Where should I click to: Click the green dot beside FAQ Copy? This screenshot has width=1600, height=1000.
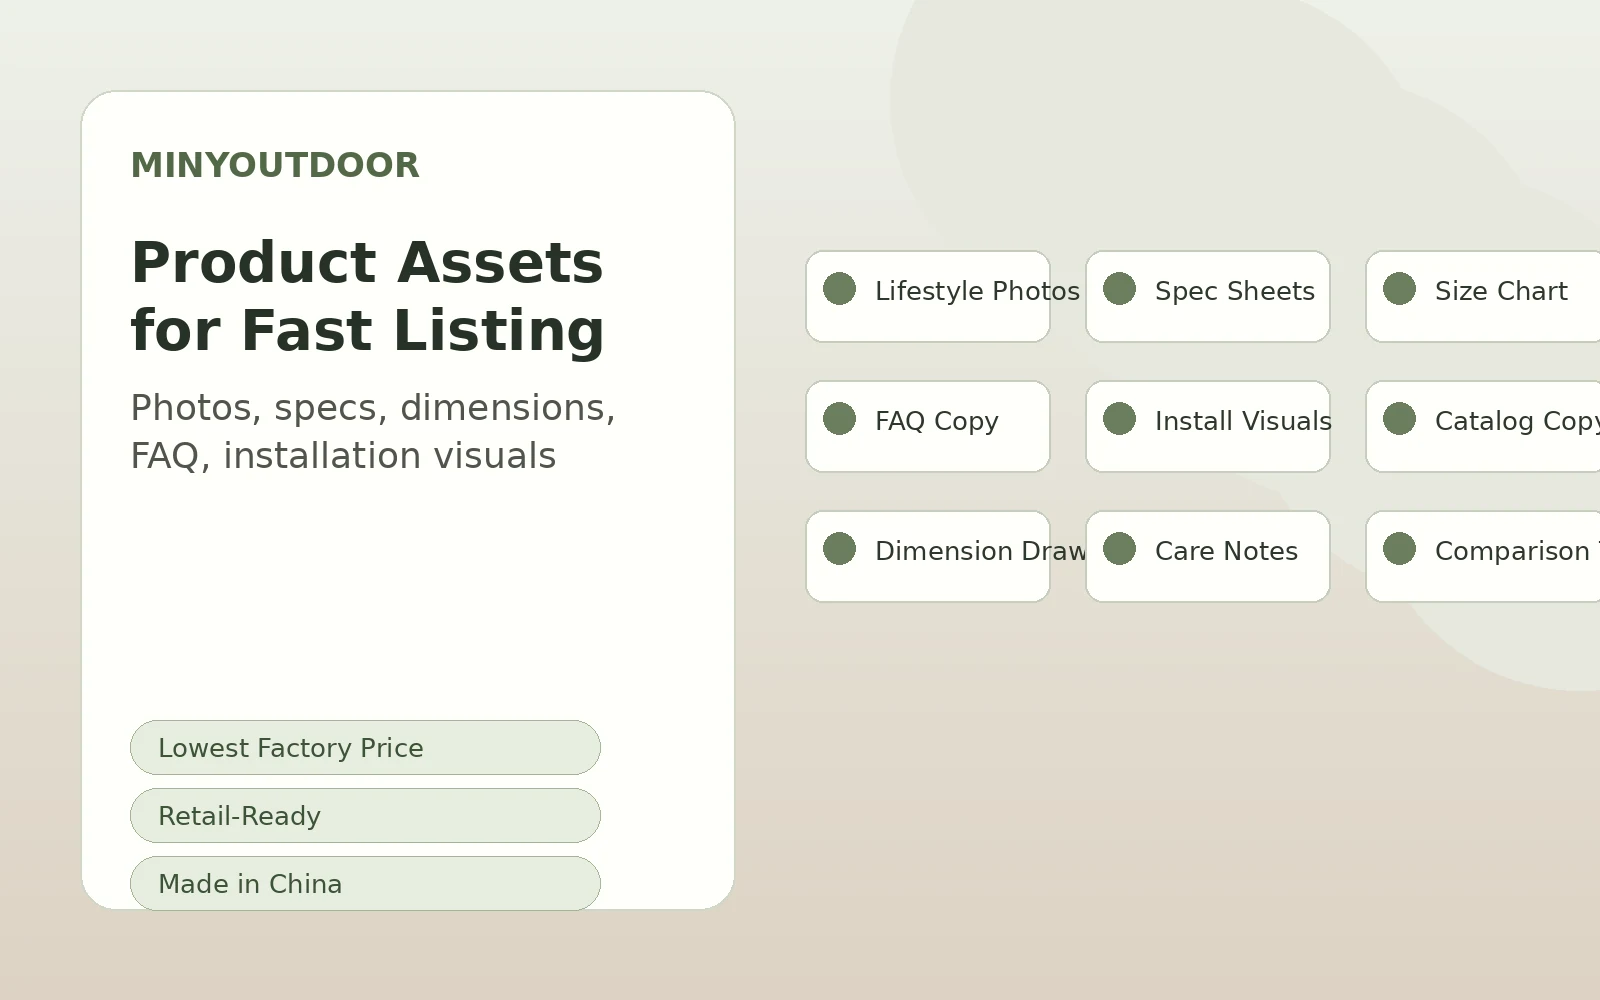(x=839, y=419)
